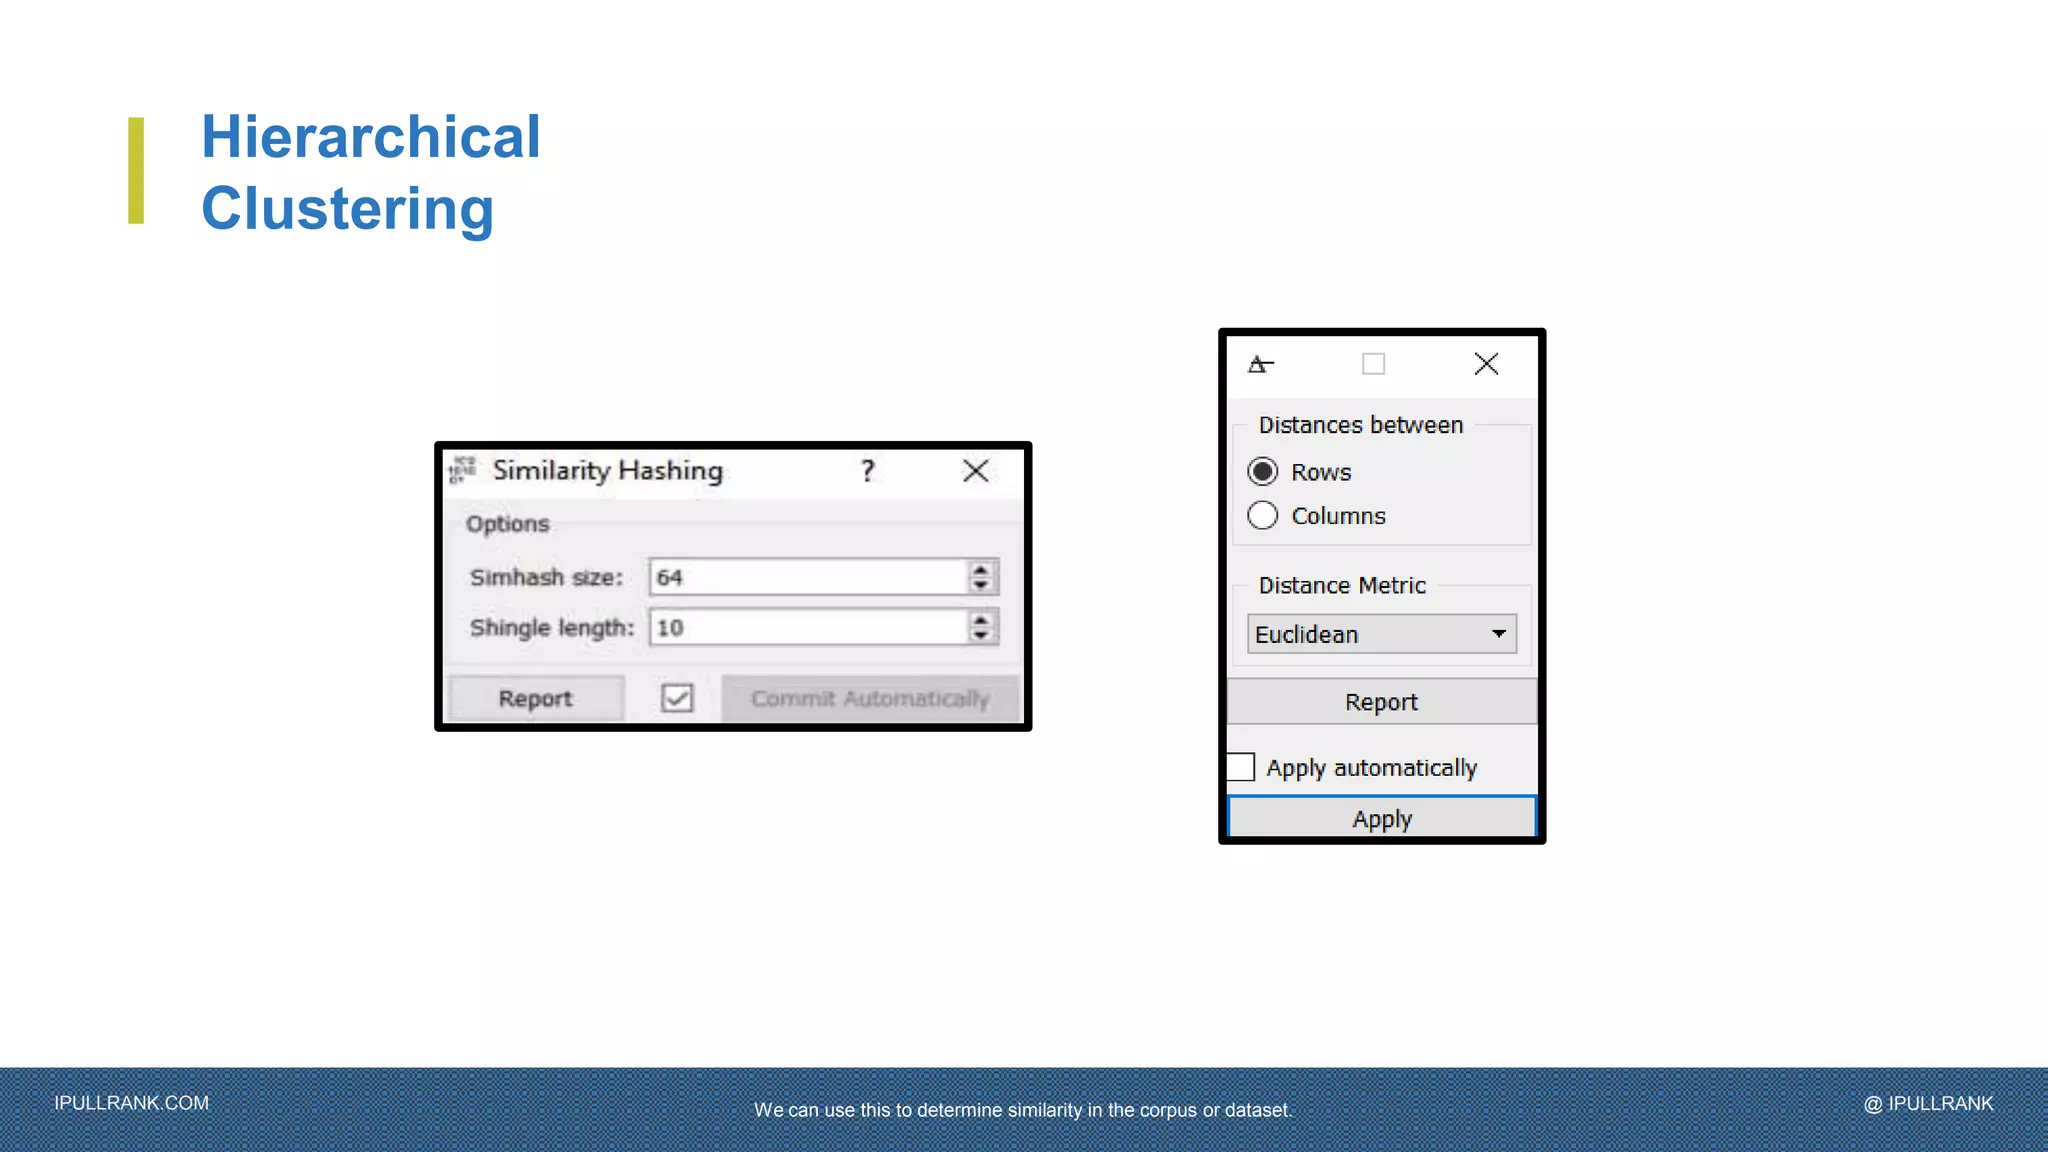This screenshot has width=2048, height=1152.
Task: Click the Hierarchical Clustering slide title
Action: (371, 172)
